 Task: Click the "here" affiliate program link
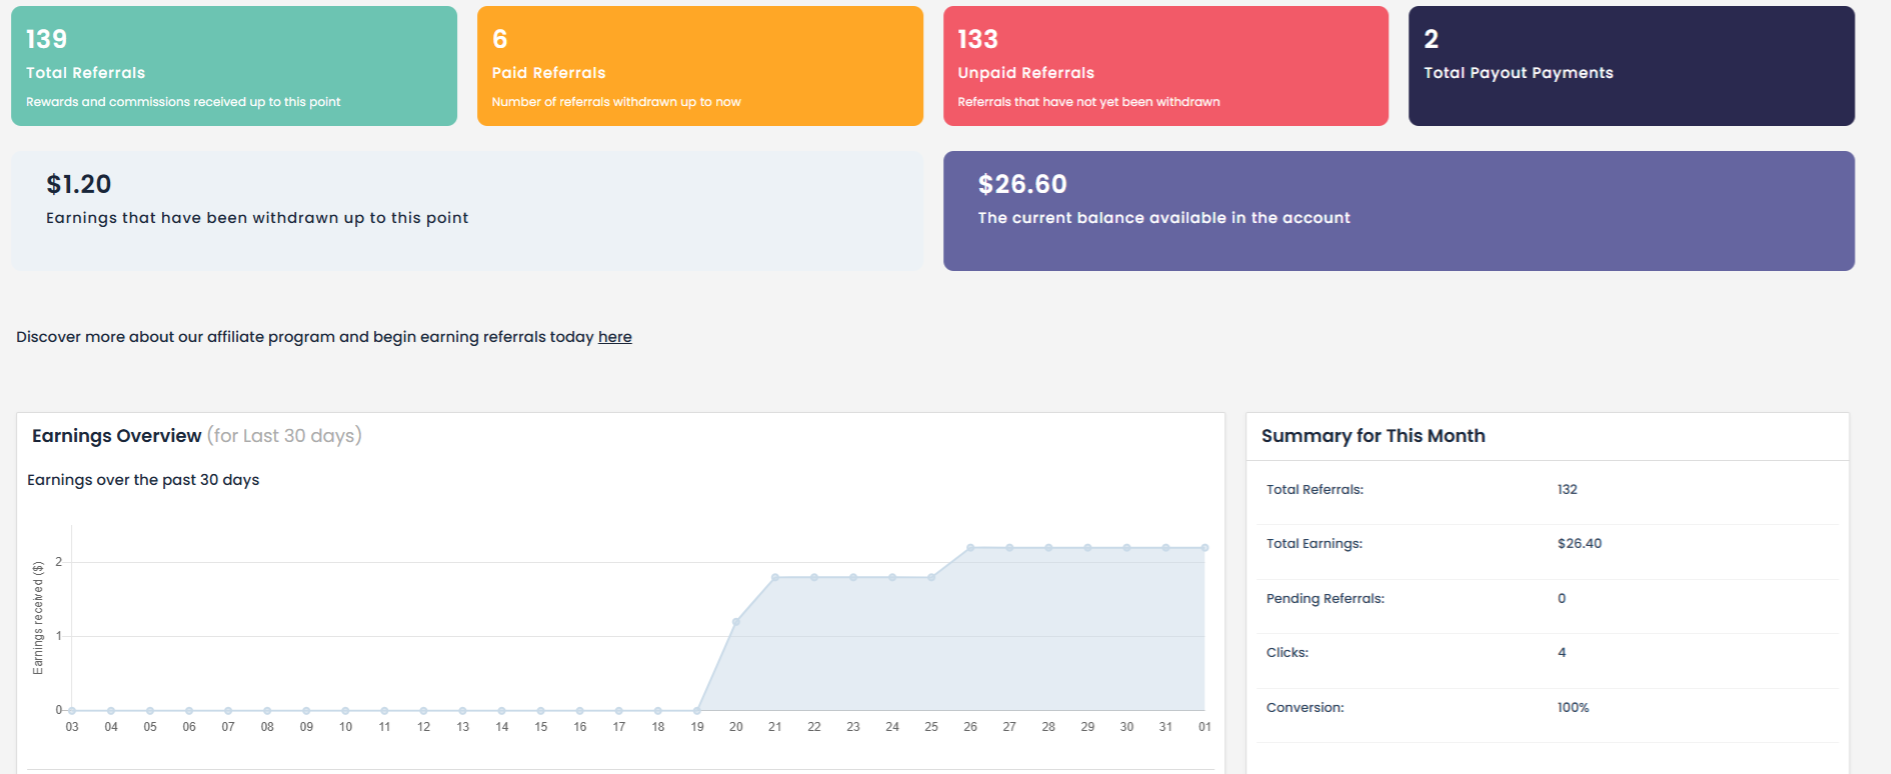pos(614,337)
